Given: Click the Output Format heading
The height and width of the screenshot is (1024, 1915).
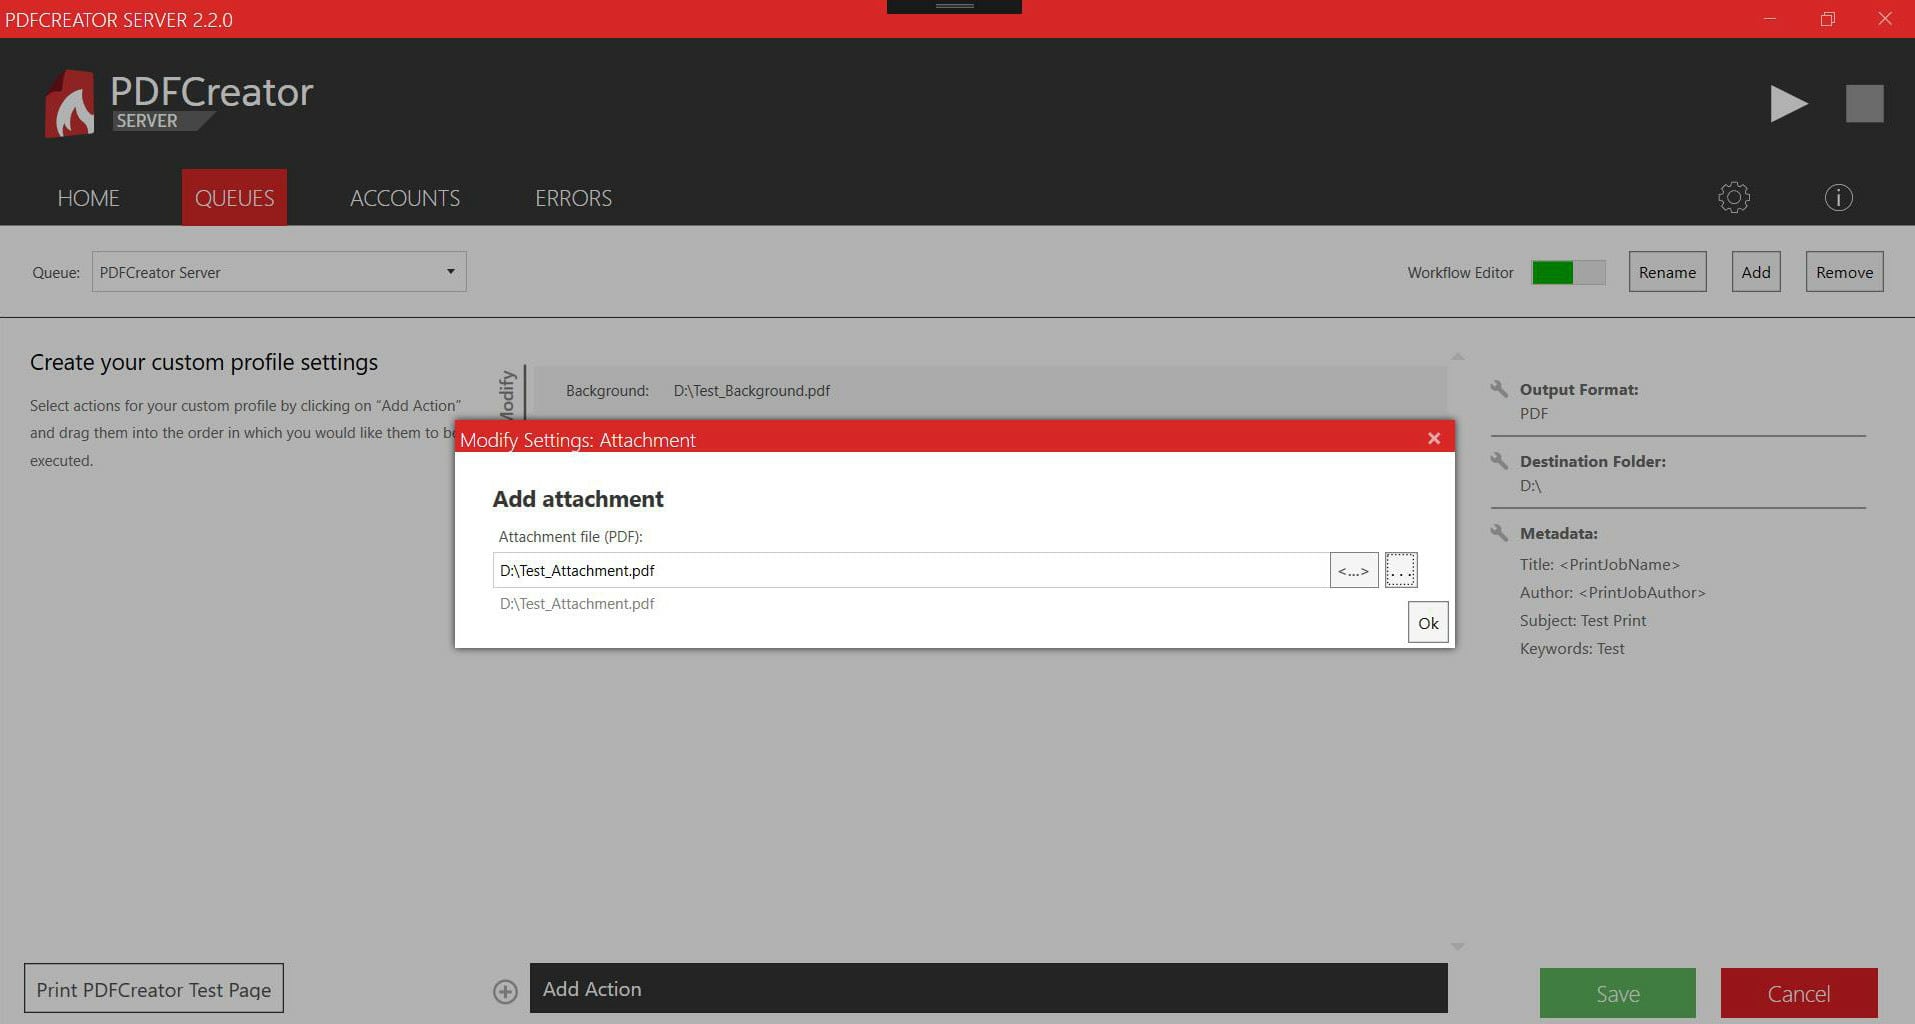Looking at the screenshot, I should [1578, 389].
